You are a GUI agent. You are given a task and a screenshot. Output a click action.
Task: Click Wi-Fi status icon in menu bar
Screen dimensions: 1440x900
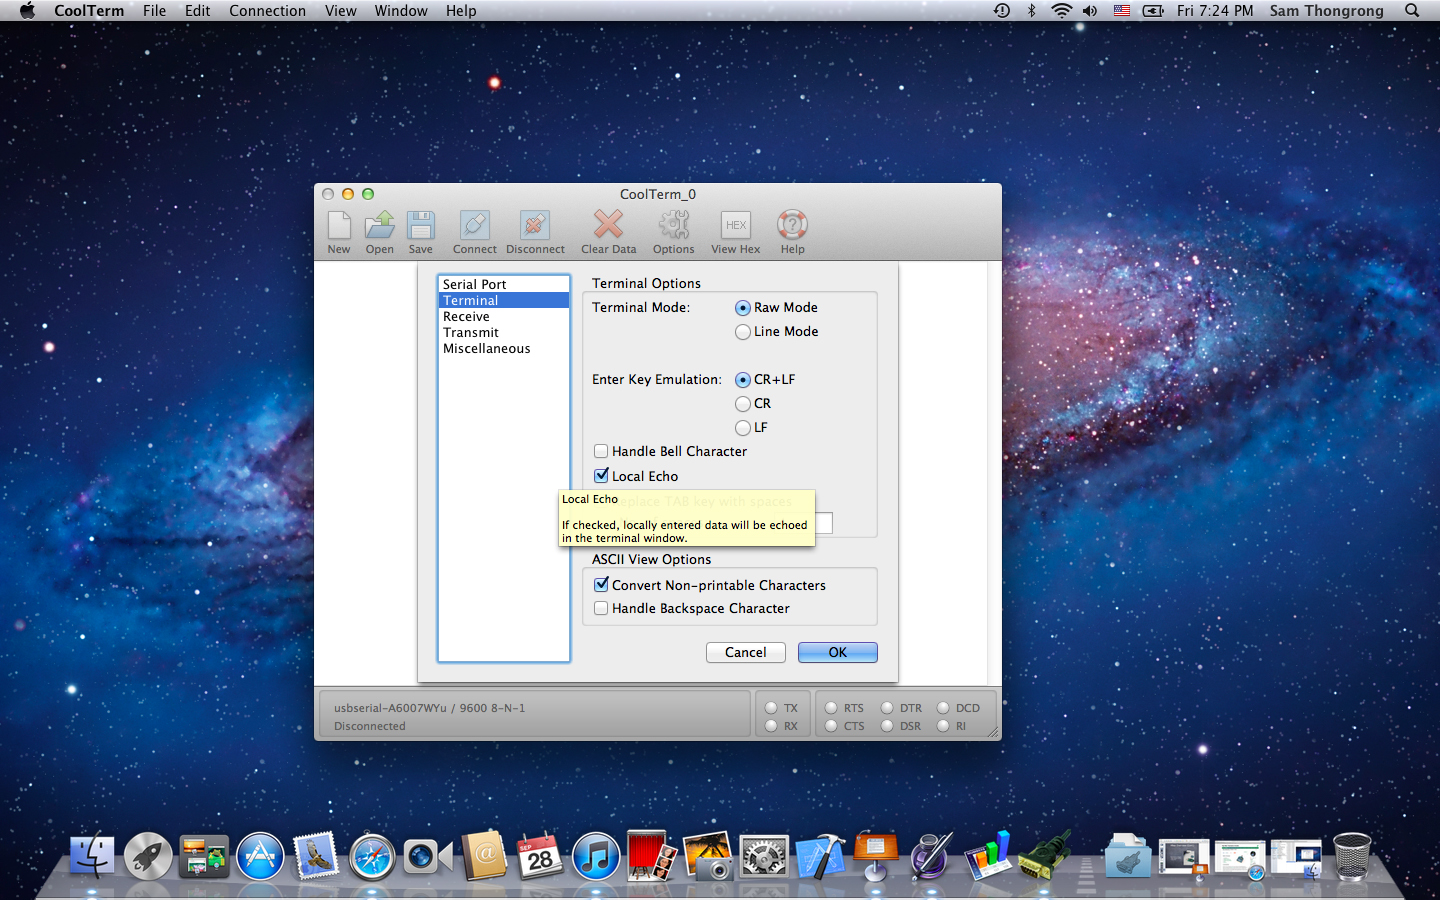coord(1061,11)
